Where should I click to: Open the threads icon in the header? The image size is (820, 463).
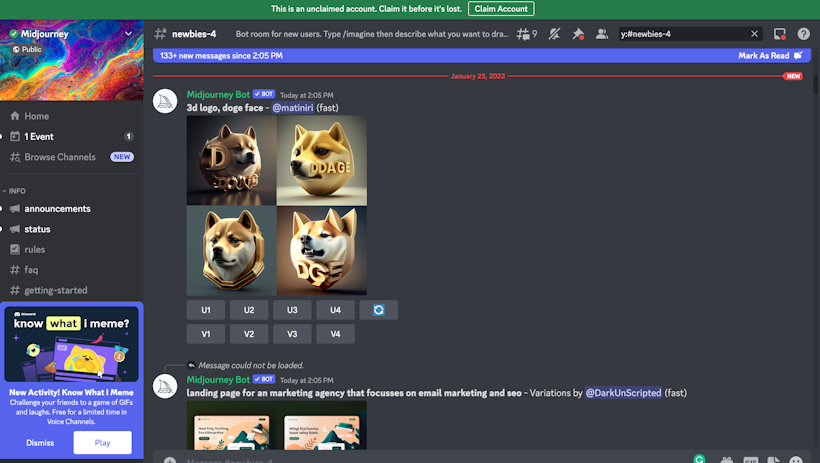click(526, 34)
